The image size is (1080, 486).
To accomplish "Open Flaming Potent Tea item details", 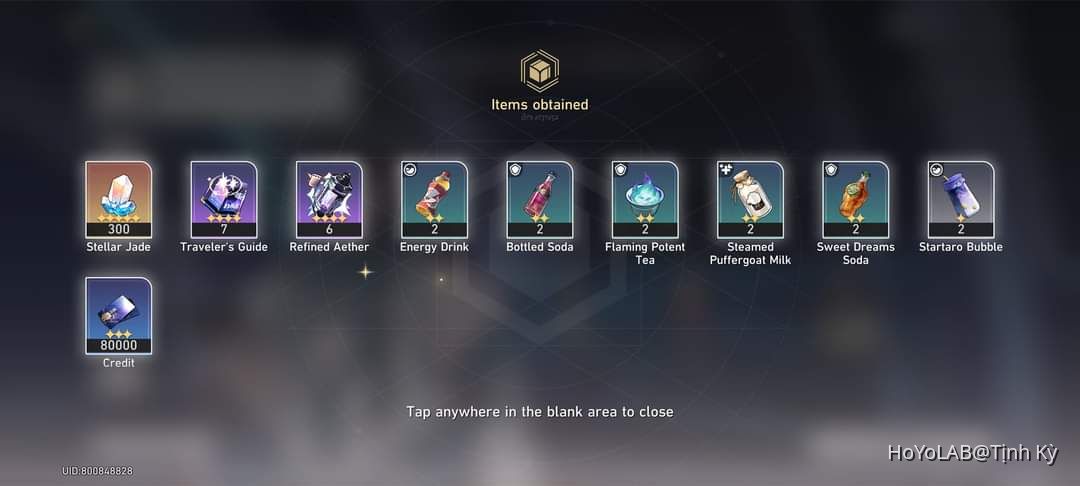I will point(645,200).
